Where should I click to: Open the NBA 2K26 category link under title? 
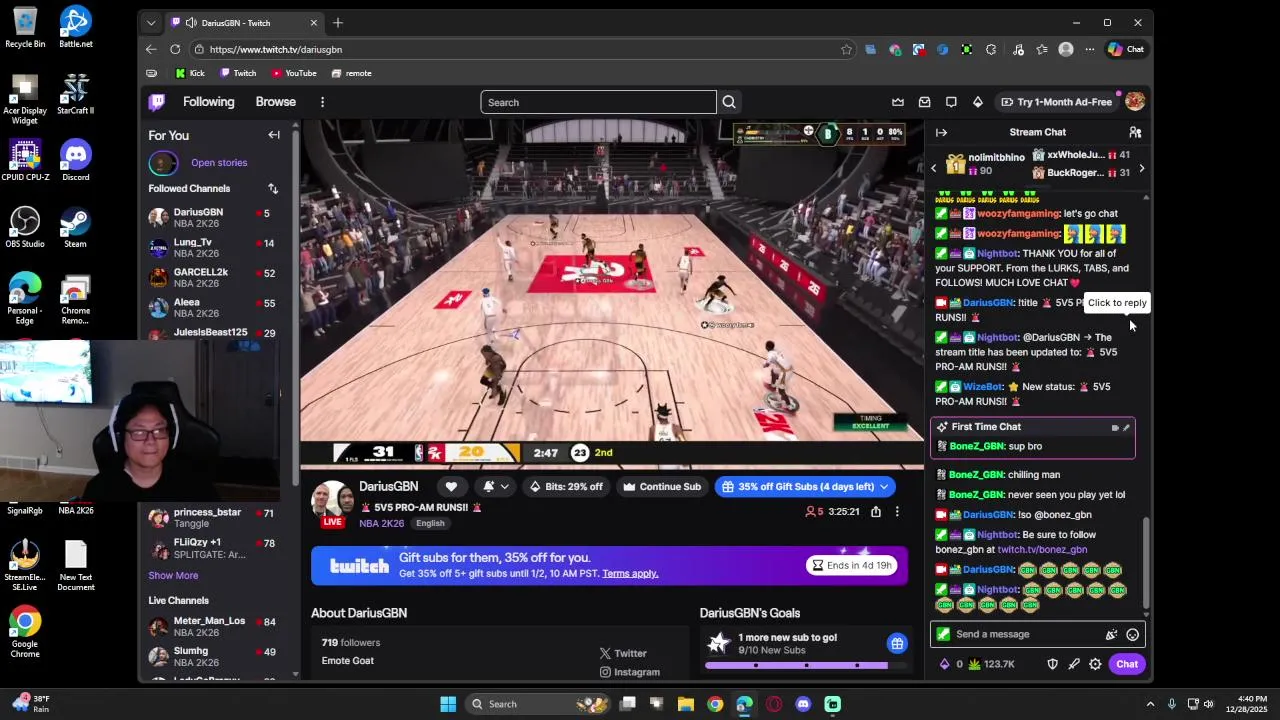click(x=380, y=523)
